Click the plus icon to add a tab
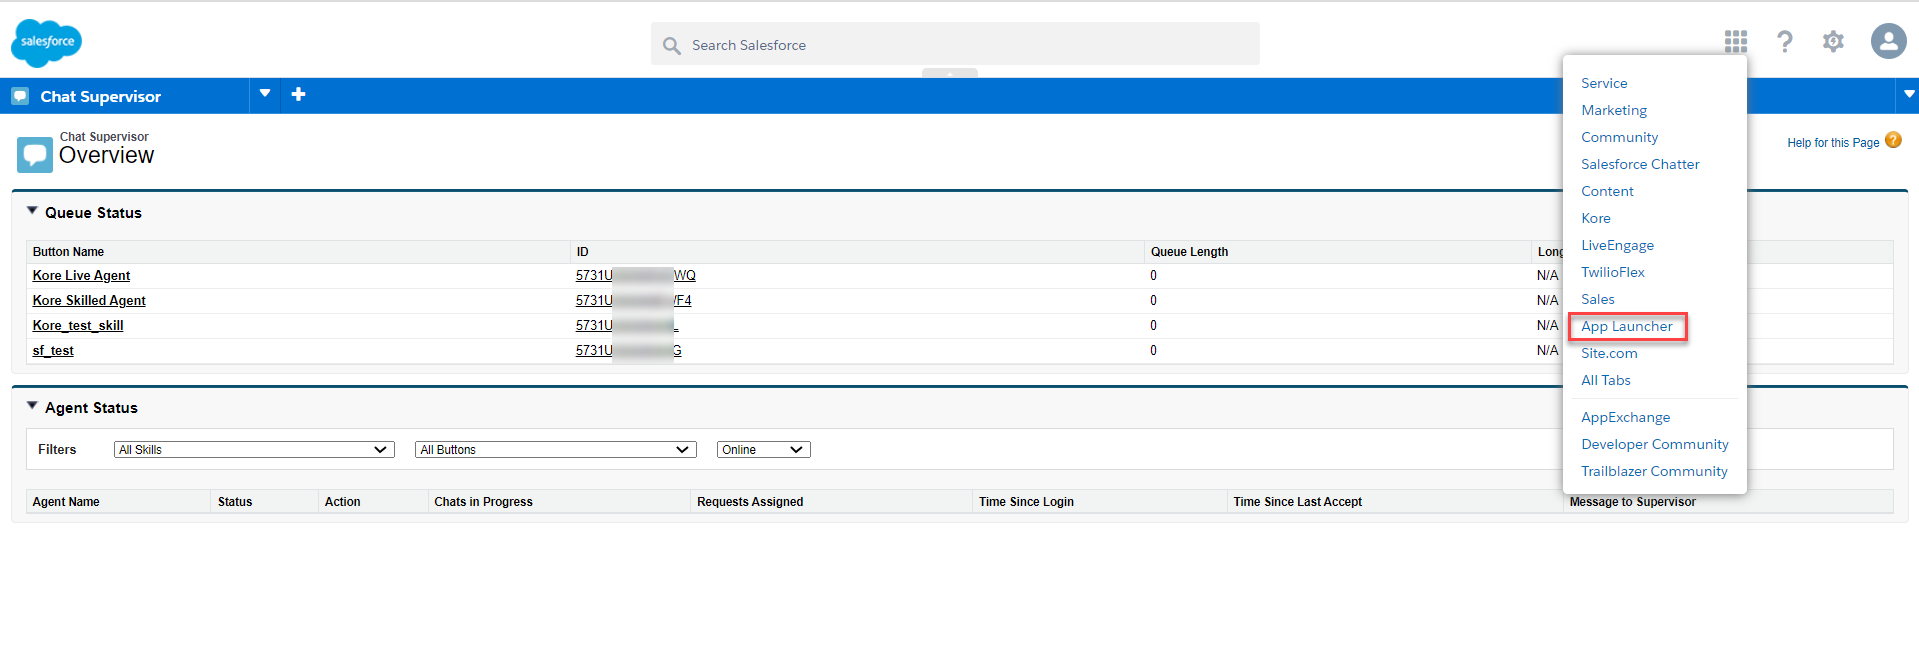Image resolution: width=1919 pixels, height=648 pixels. tap(298, 95)
